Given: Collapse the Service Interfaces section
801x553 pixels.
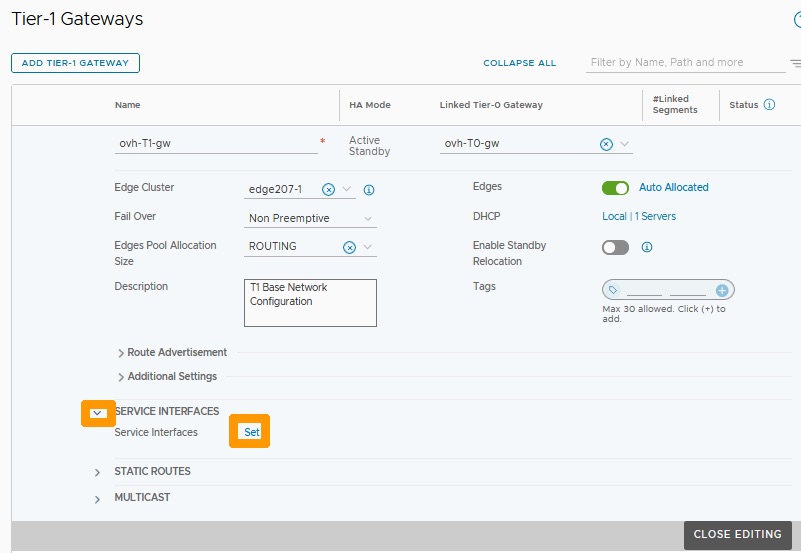Looking at the screenshot, I should pos(97,413).
